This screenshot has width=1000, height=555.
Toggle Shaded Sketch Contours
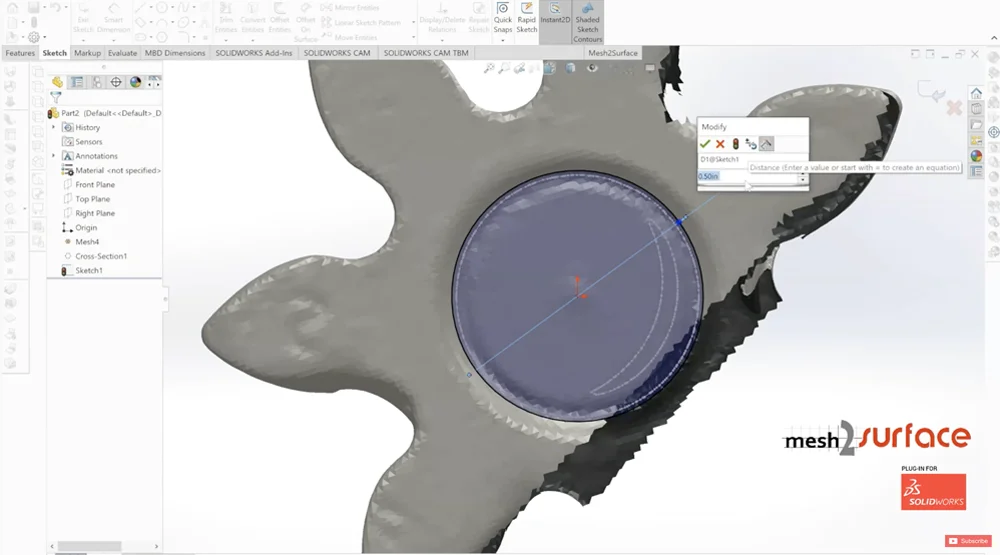click(588, 22)
